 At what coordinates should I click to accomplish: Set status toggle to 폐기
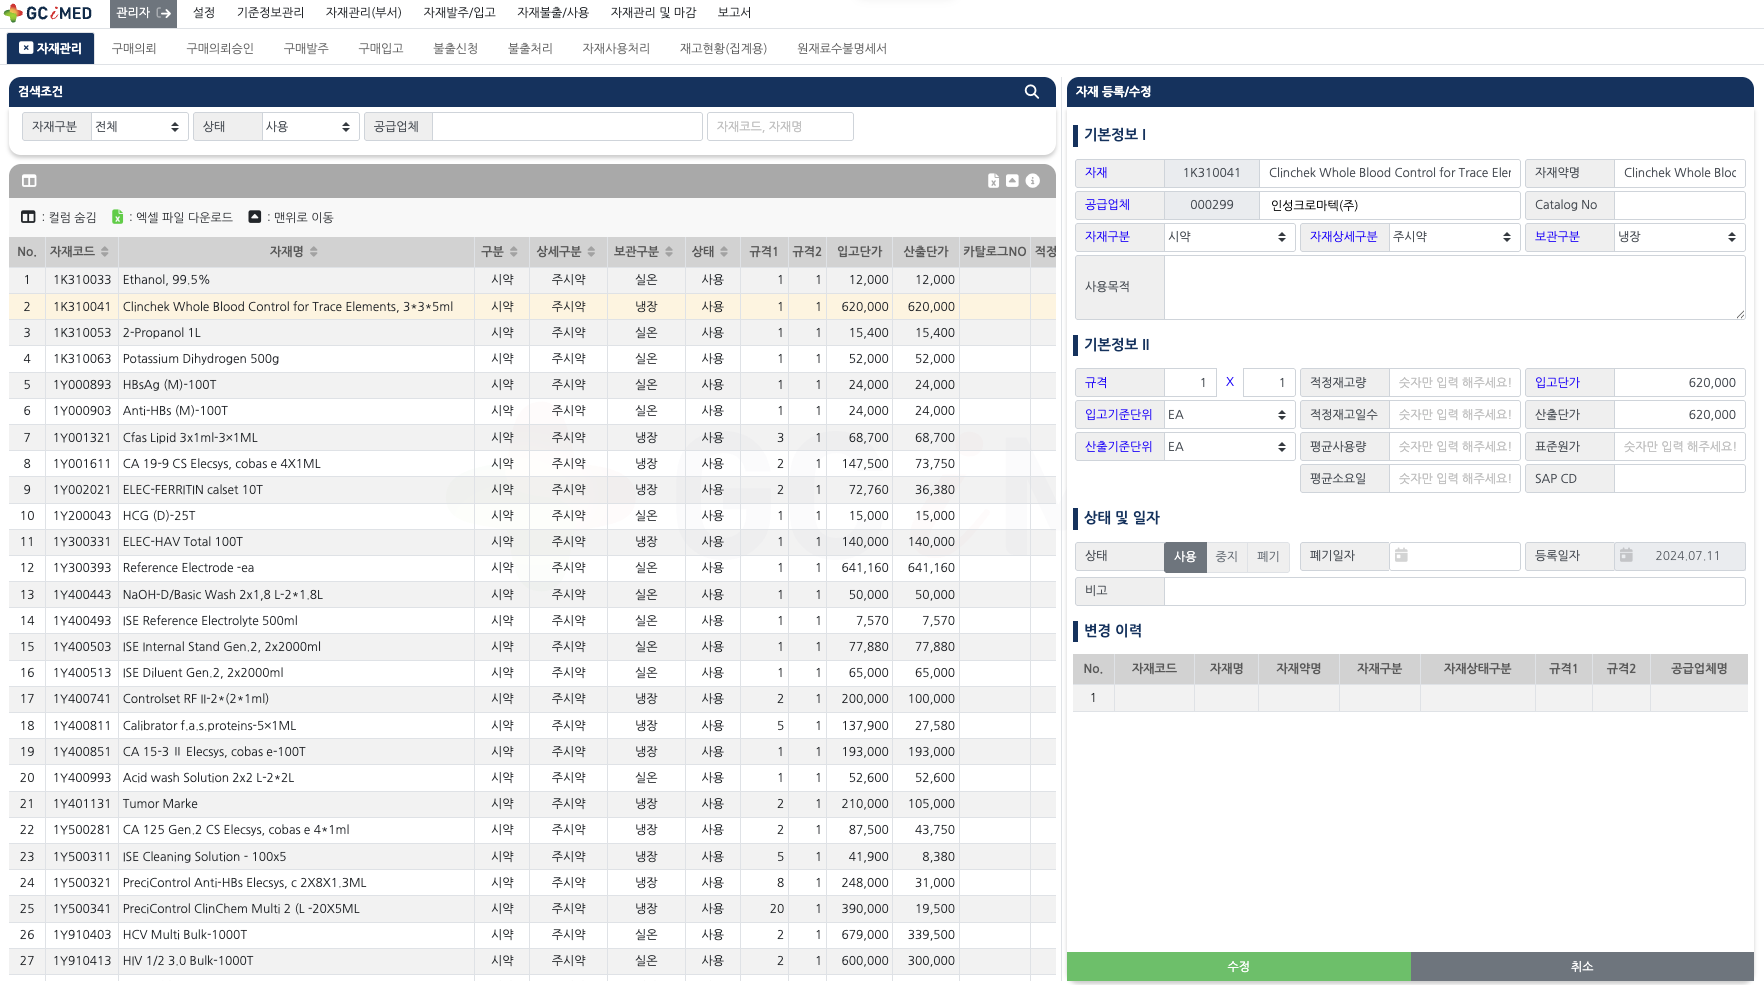1268,557
